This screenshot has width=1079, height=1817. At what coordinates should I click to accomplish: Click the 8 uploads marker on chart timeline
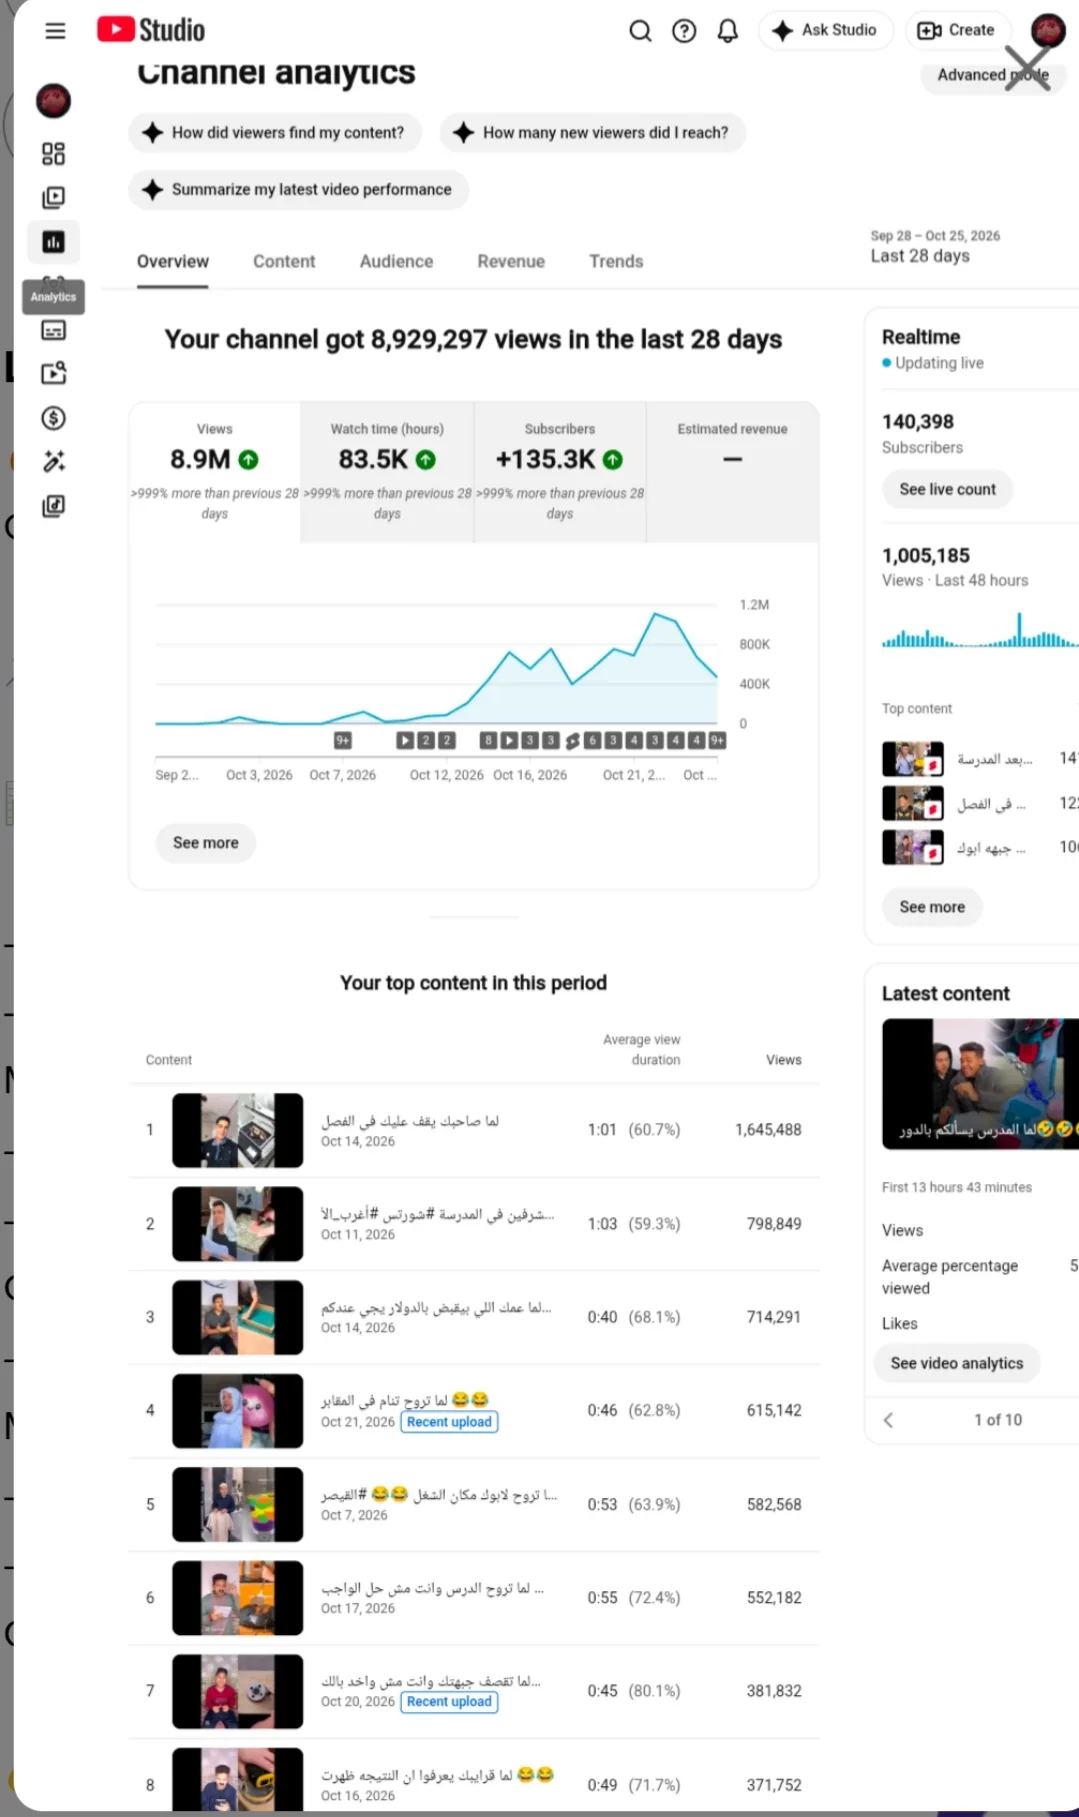click(488, 740)
